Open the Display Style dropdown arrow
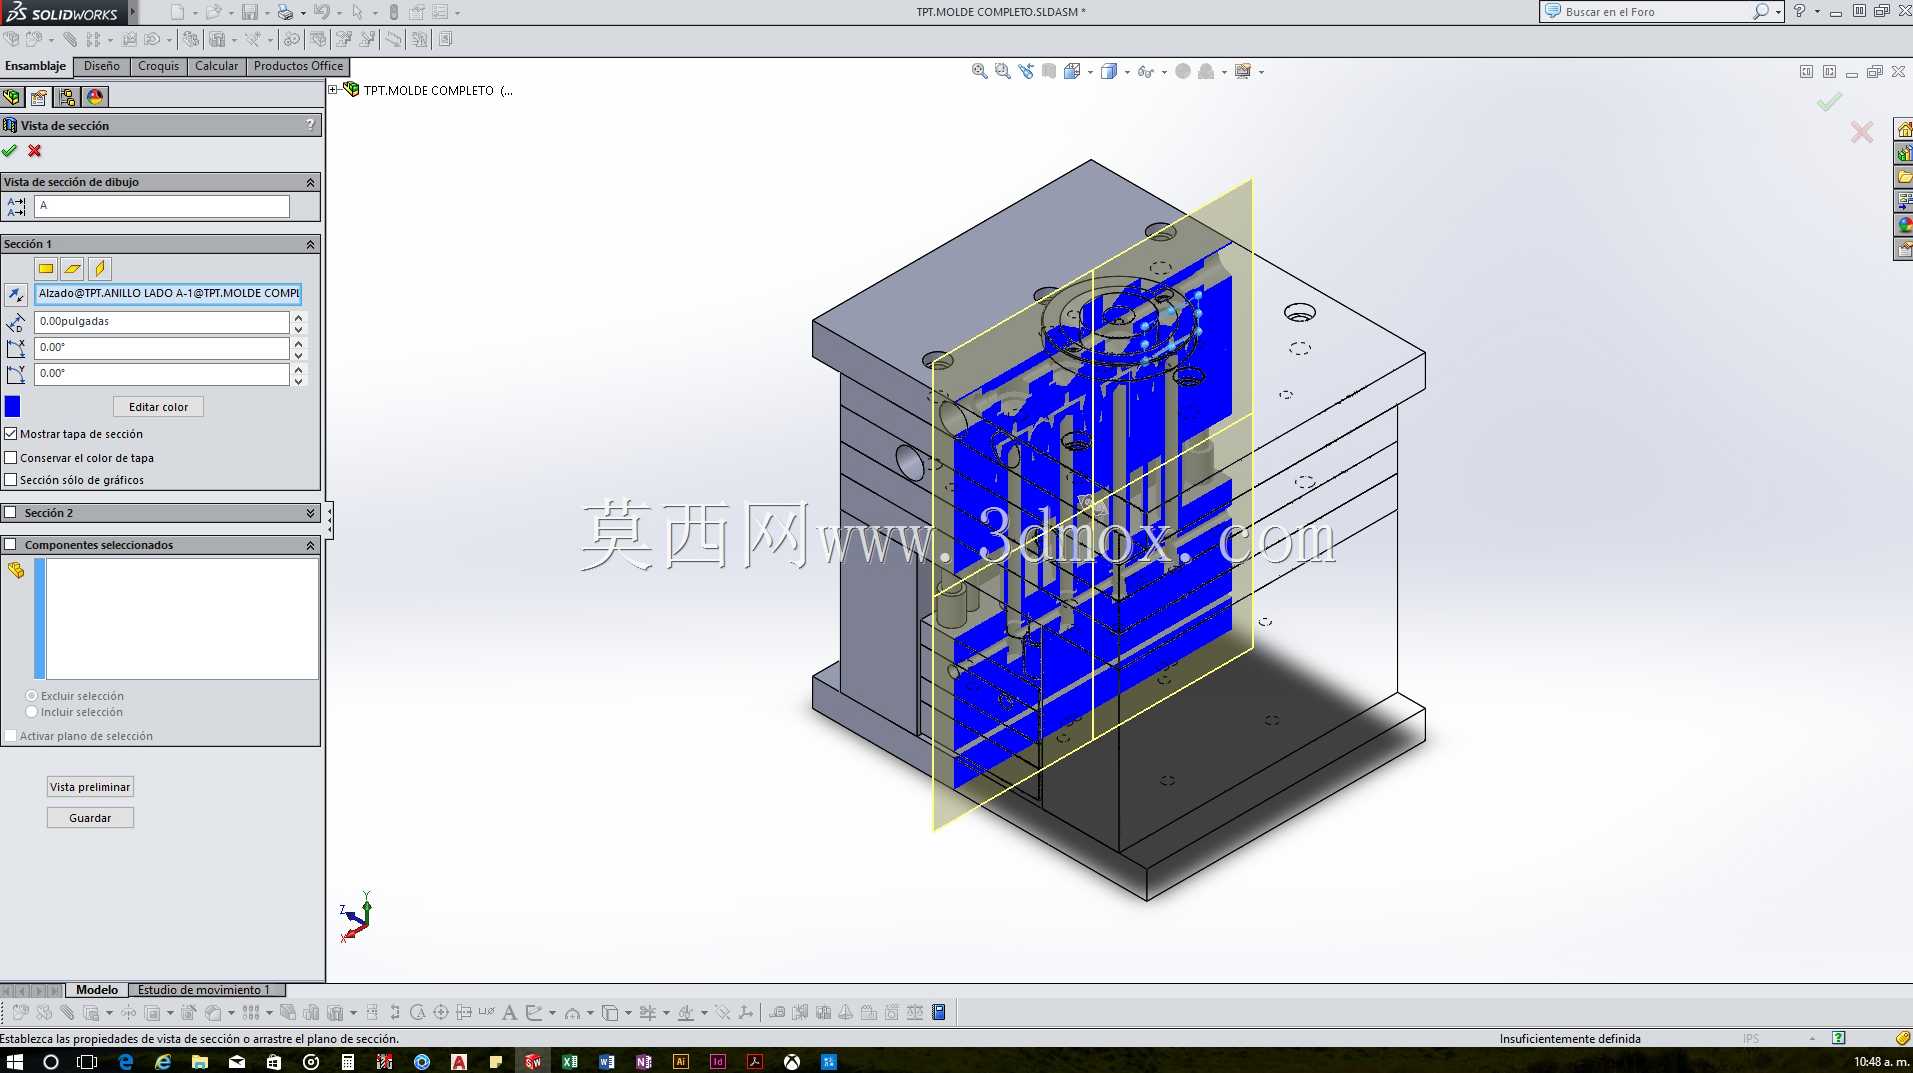The height and width of the screenshot is (1073, 1913). (1127, 72)
